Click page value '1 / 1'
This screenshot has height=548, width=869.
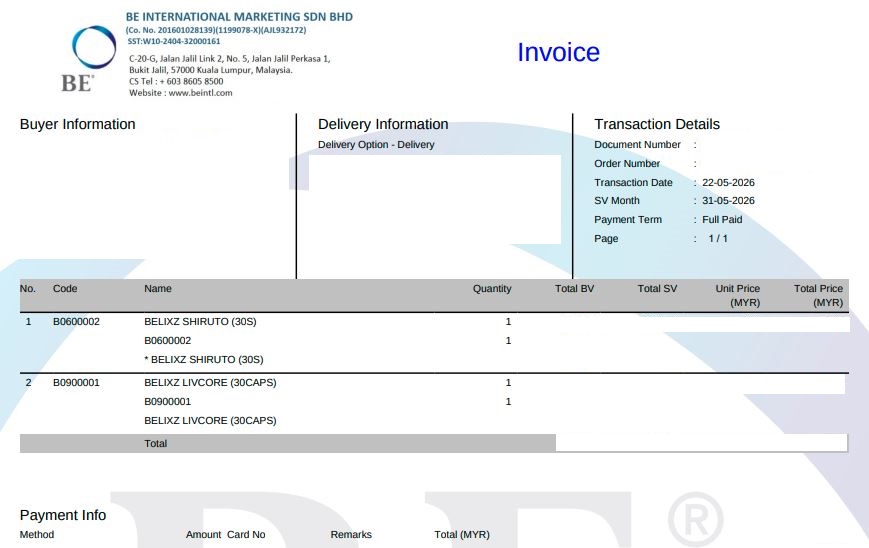(718, 238)
